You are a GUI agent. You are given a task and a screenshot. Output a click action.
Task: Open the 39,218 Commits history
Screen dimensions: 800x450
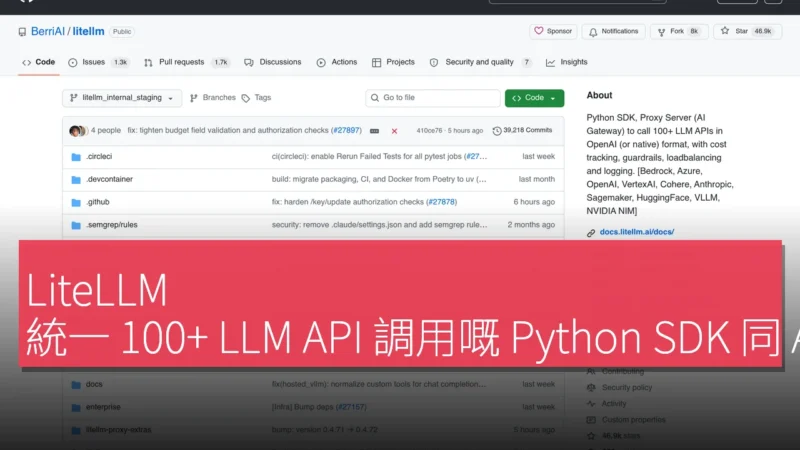pyautogui.click(x=522, y=131)
